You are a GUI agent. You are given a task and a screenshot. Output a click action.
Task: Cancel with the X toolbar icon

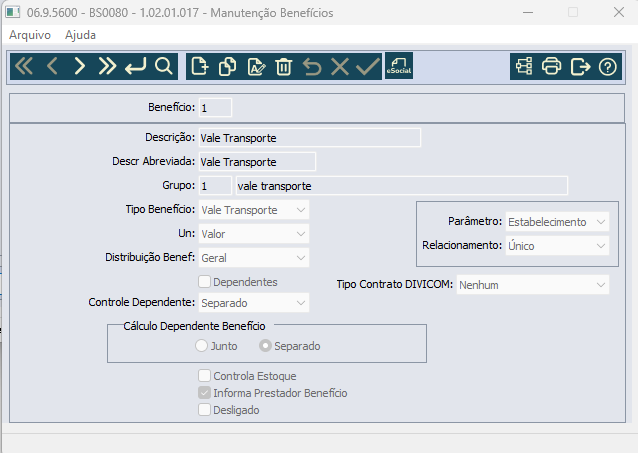point(340,66)
